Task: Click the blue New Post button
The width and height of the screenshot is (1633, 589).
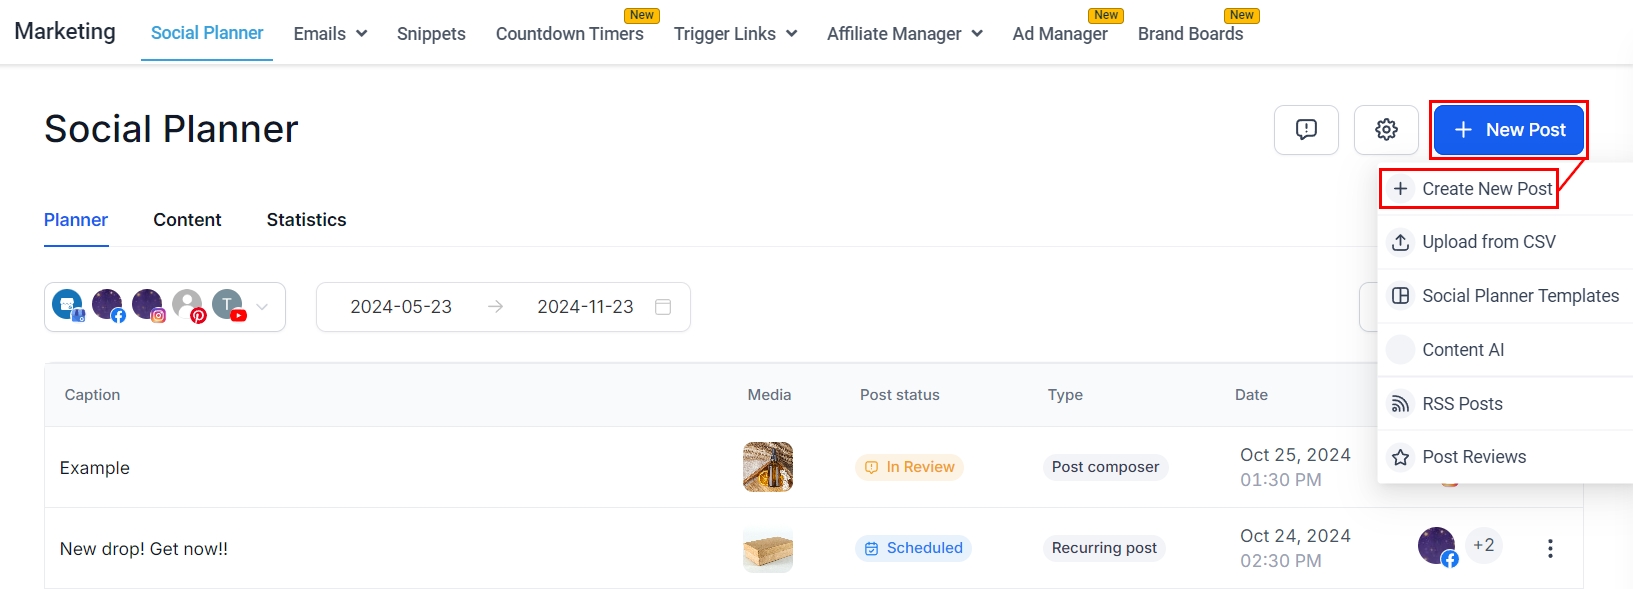Action: [x=1508, y=130]
